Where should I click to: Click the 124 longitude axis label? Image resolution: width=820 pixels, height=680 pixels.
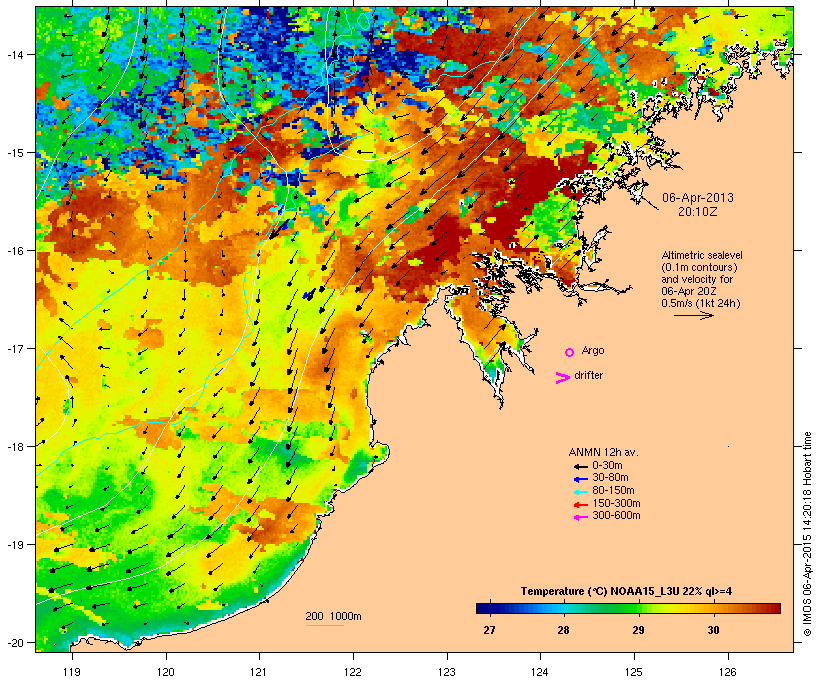(540, 672)
